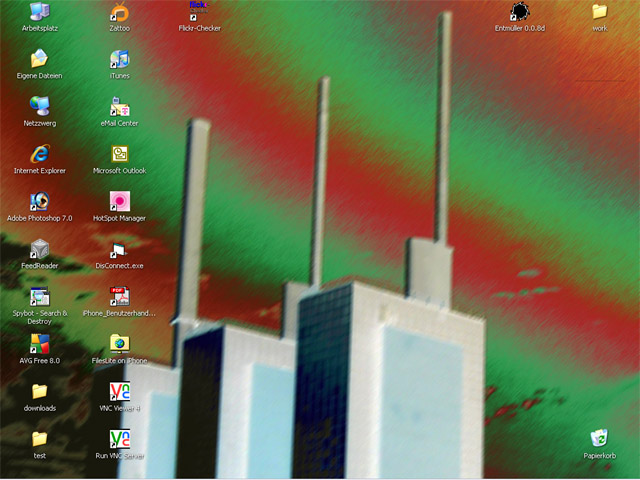Image resolution: width=640 pixels, height=480 pixels.
Task: Click the FeedReader desktop icon
Action: point(40,249)
